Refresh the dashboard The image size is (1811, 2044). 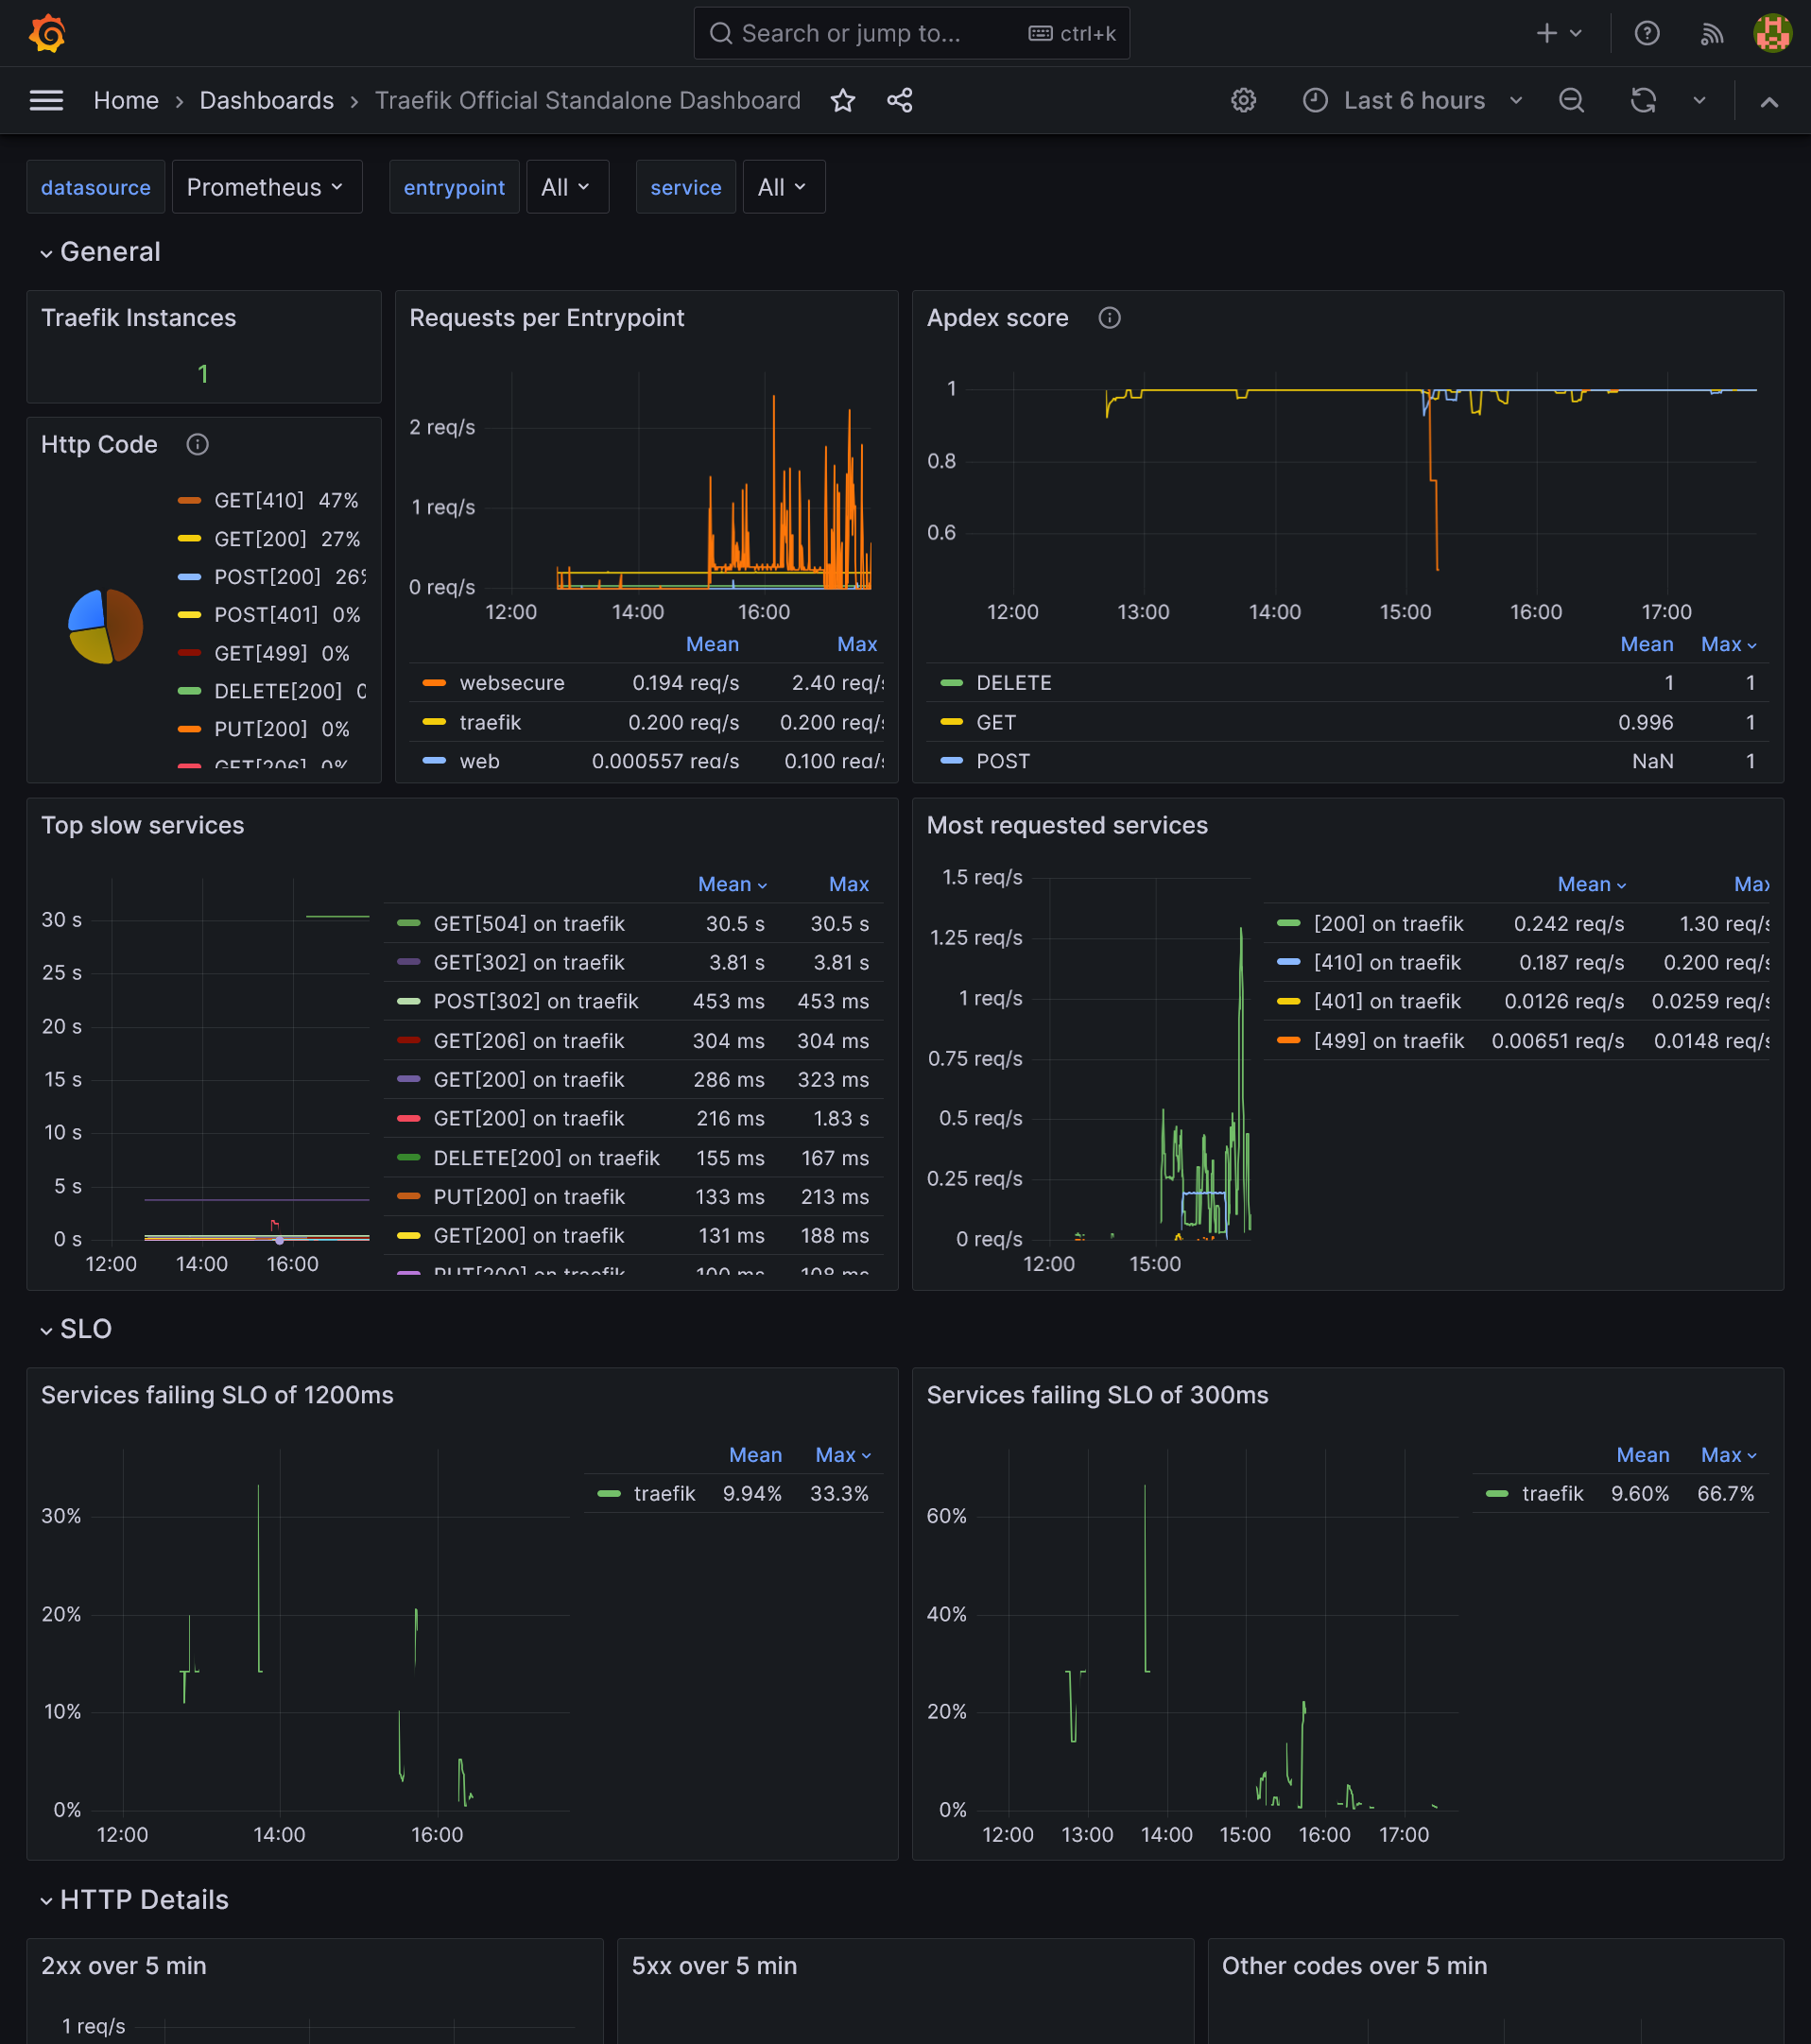(x=1643, y=100)
